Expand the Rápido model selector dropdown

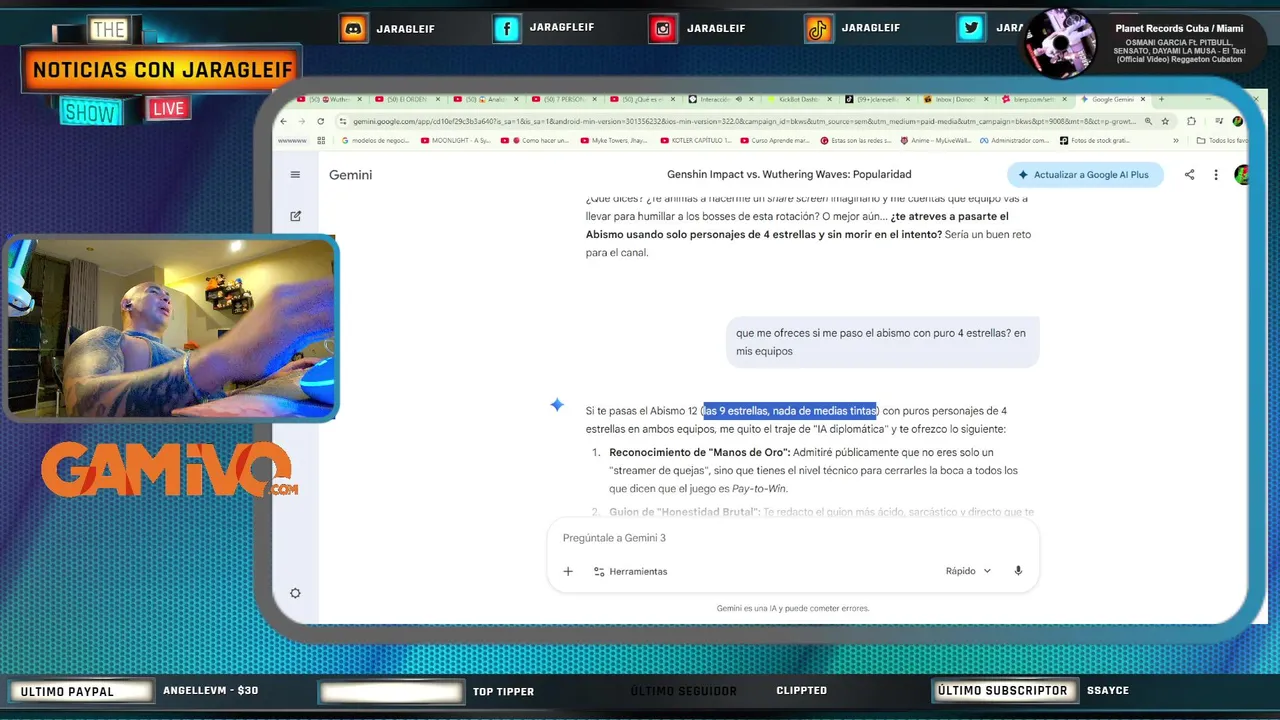coord(968,571)
